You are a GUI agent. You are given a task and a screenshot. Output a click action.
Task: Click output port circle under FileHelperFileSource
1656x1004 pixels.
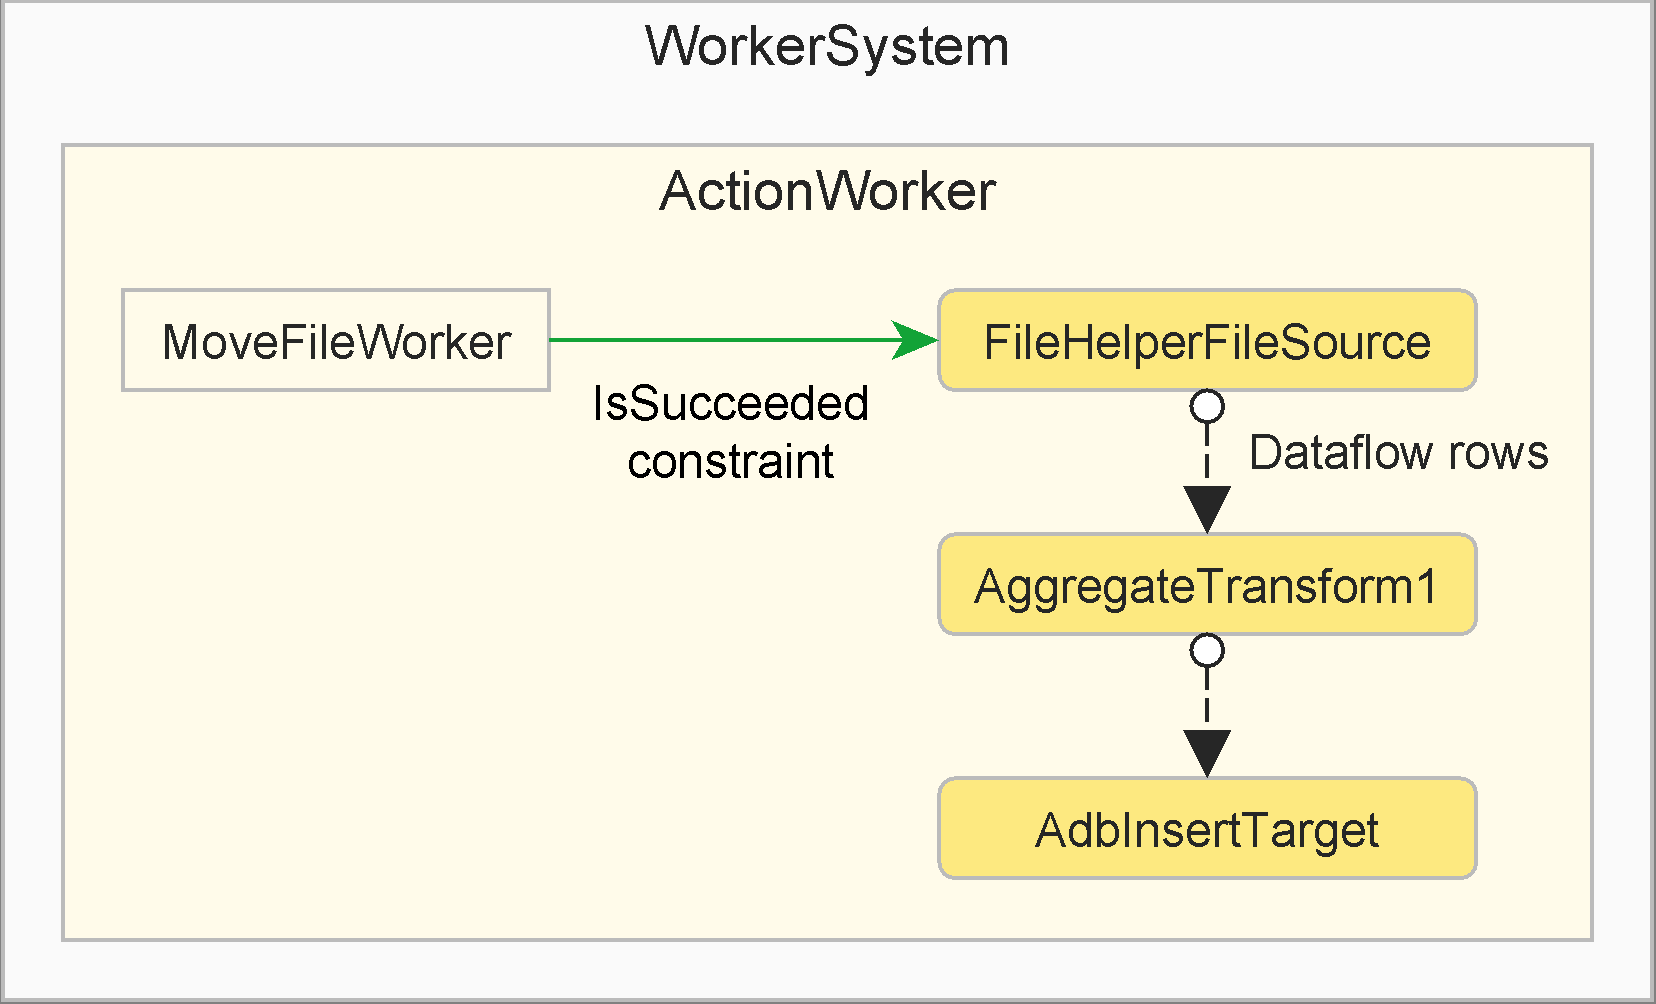pos(1207,407)
